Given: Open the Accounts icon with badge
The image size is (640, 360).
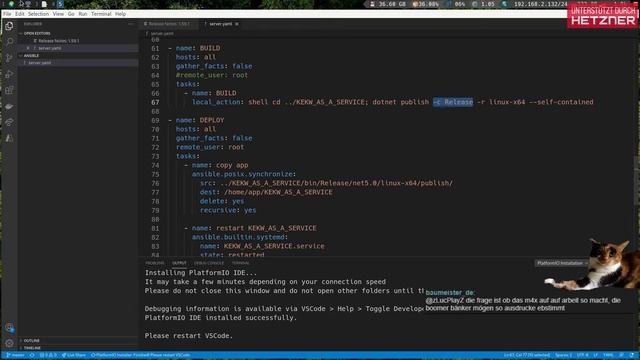Looking at the screenshot, I should (9, 327).
